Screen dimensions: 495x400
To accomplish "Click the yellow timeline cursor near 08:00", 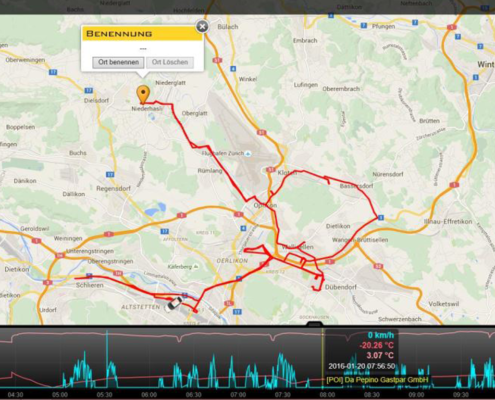I will point(322,358).
